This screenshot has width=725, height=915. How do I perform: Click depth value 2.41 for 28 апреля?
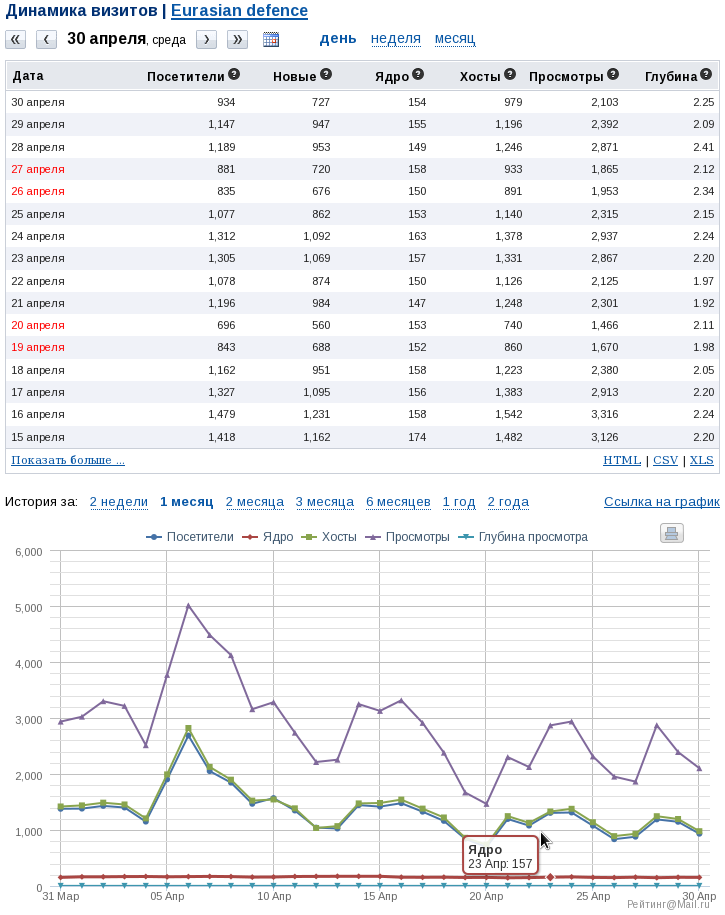[704, 147]
